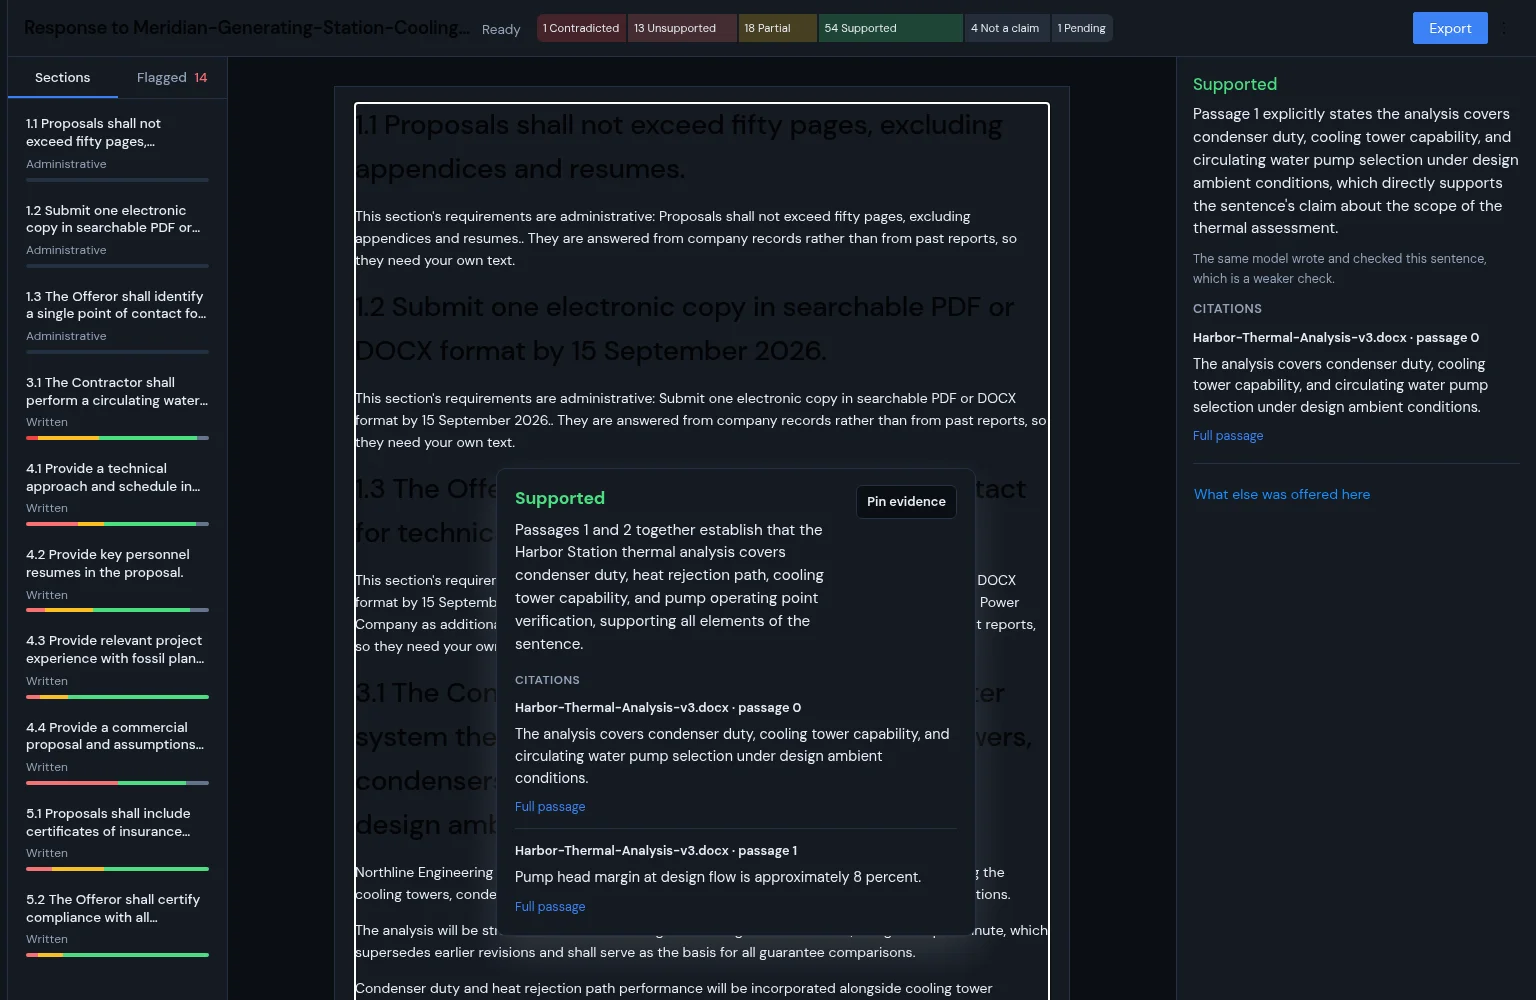Click 'The same model wrote and checked' note

pos(1340,268)
